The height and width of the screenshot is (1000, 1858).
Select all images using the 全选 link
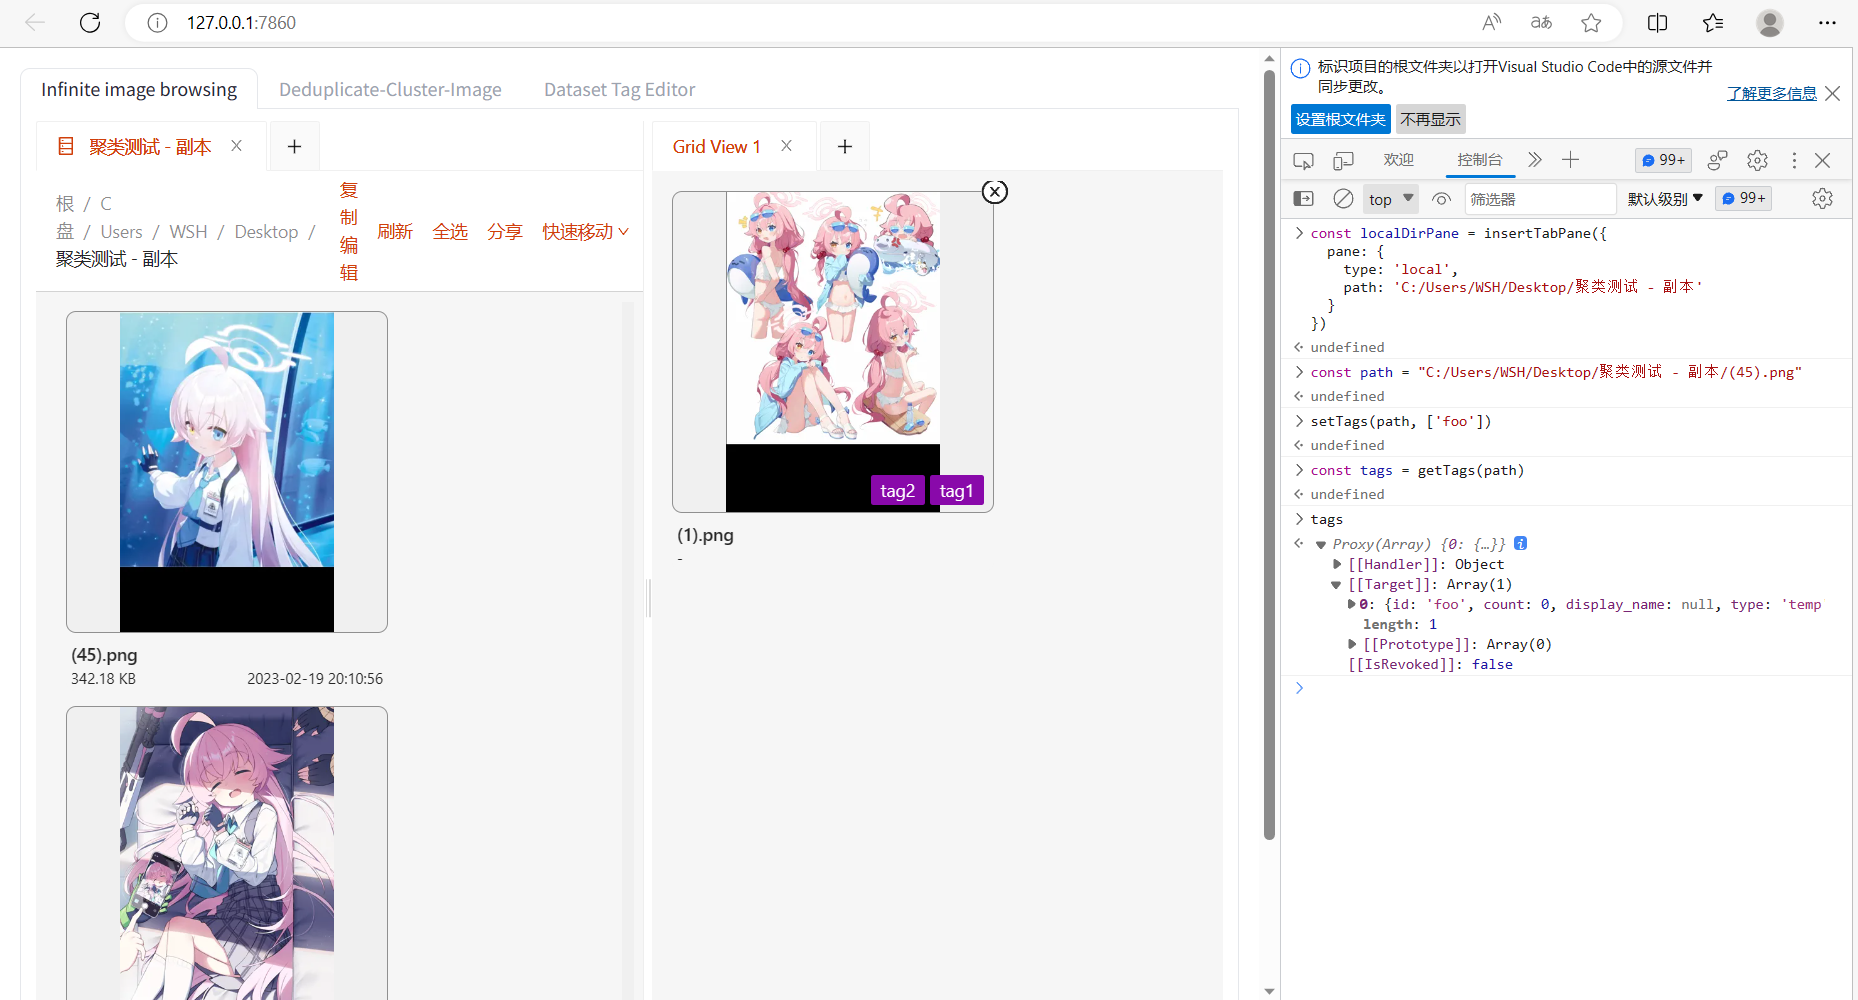click(x=450, y=231)
